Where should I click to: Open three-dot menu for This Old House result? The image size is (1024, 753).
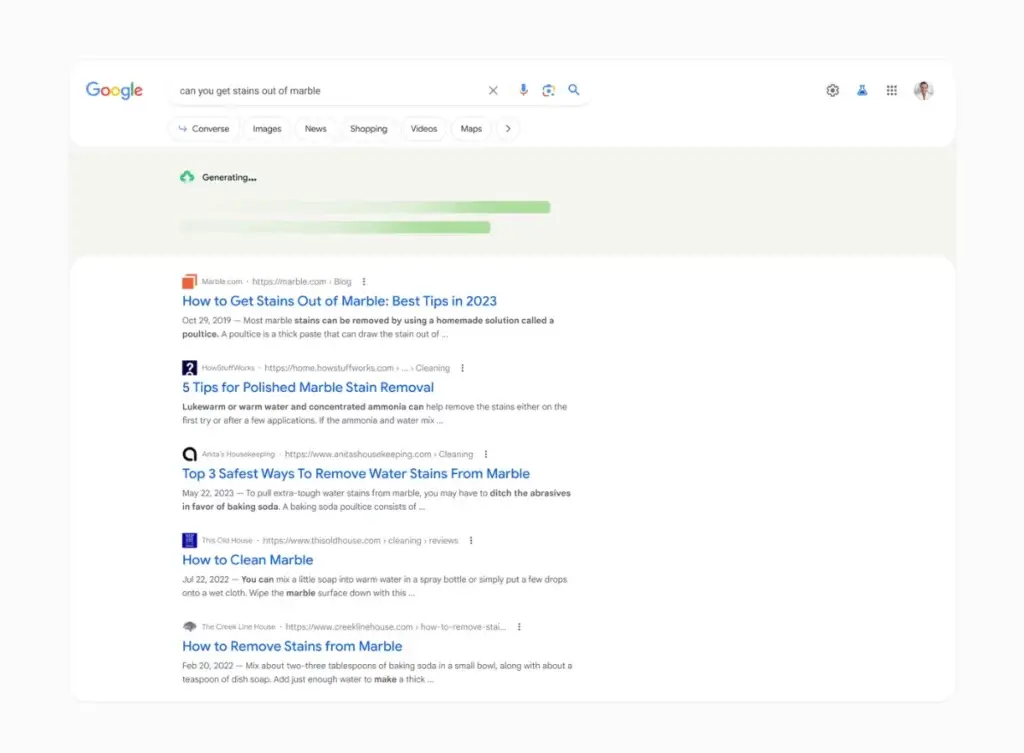pyautogui.click(x=471, y=541)
